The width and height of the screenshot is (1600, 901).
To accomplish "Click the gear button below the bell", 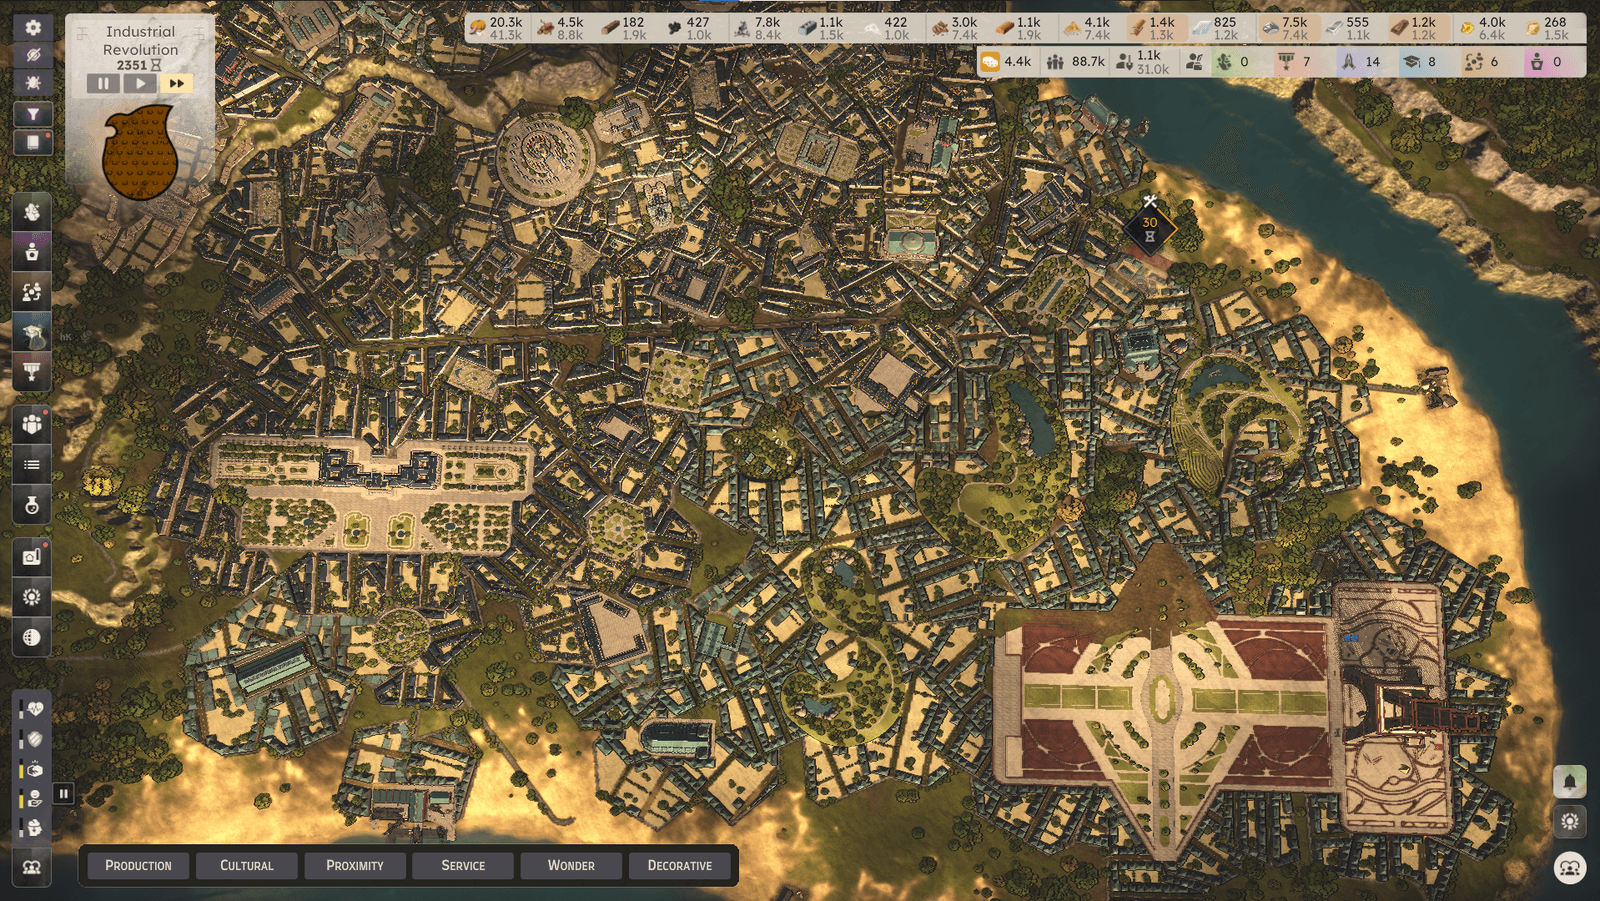I will tap(1569, 822).
